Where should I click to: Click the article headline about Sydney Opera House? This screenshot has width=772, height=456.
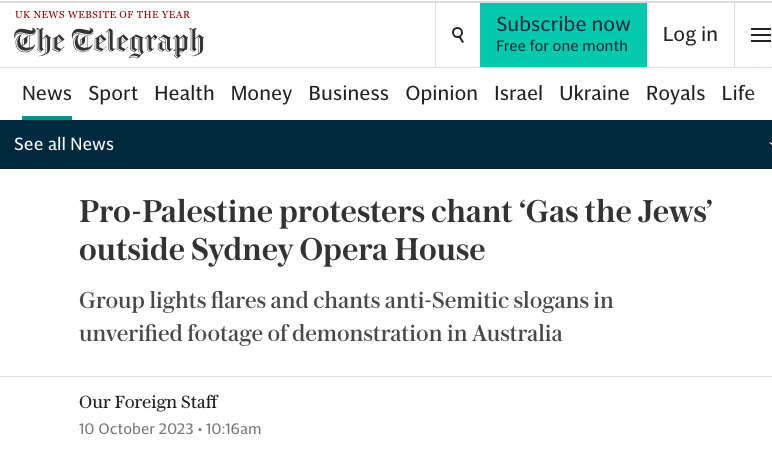coord(395,230)
